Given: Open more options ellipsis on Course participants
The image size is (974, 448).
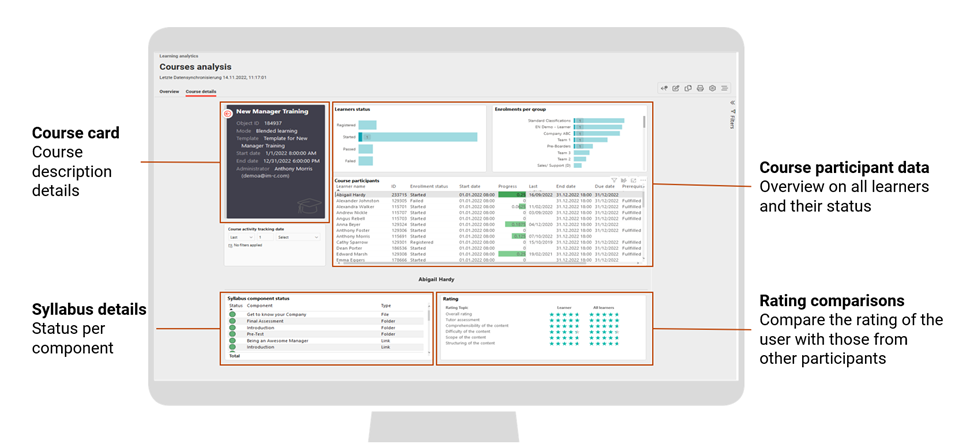Looking at the screenshot, I should (643, 180).
